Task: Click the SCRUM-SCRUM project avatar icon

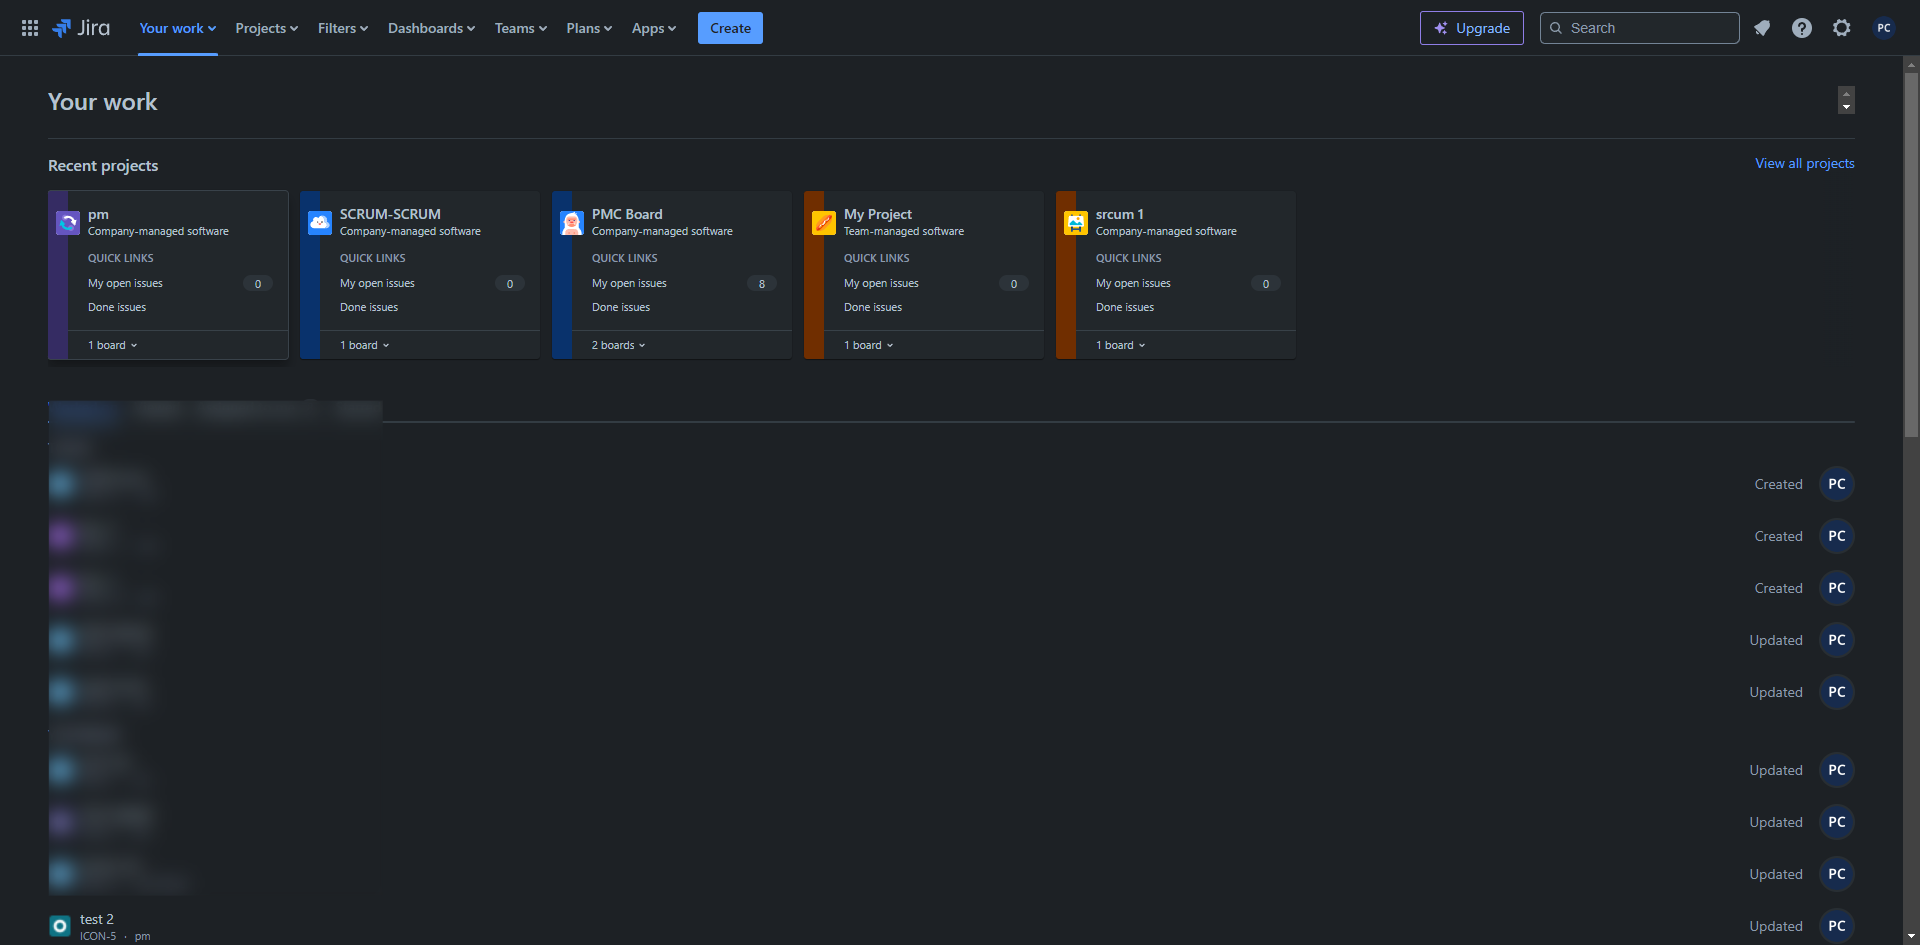Action: 320,223
